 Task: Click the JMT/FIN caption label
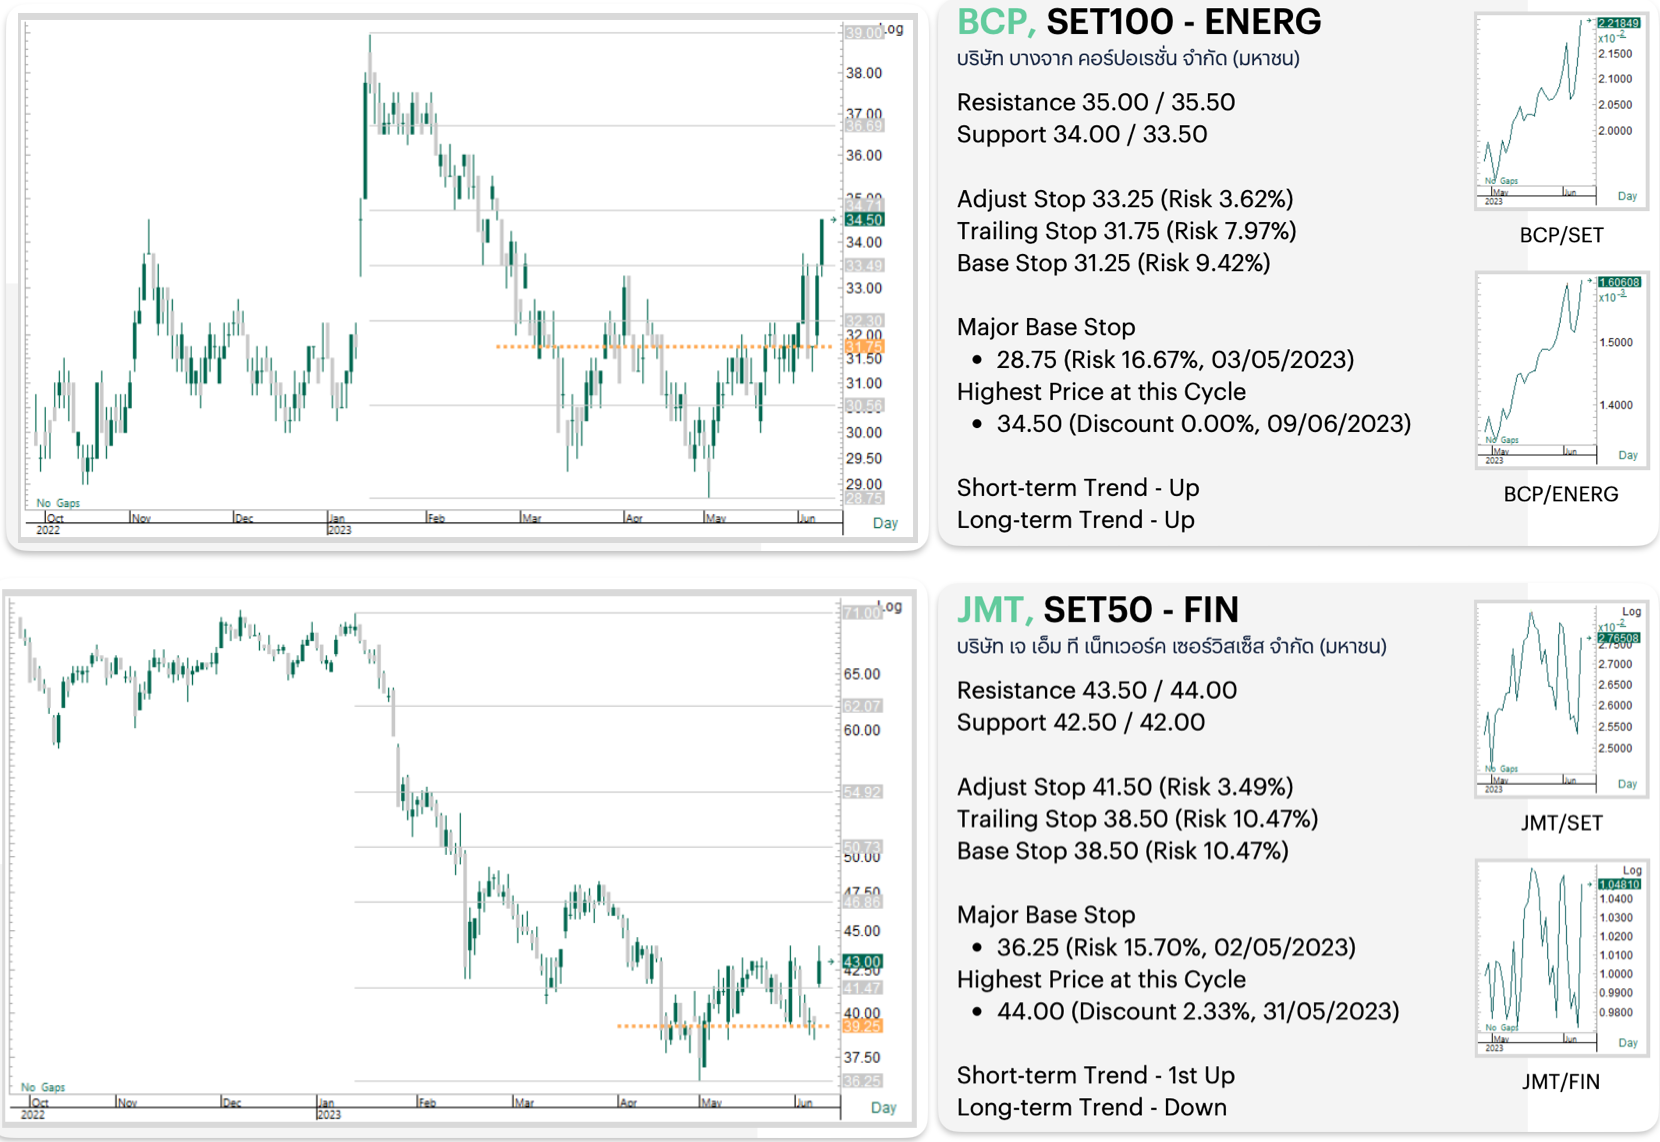pos(1561,1082)
